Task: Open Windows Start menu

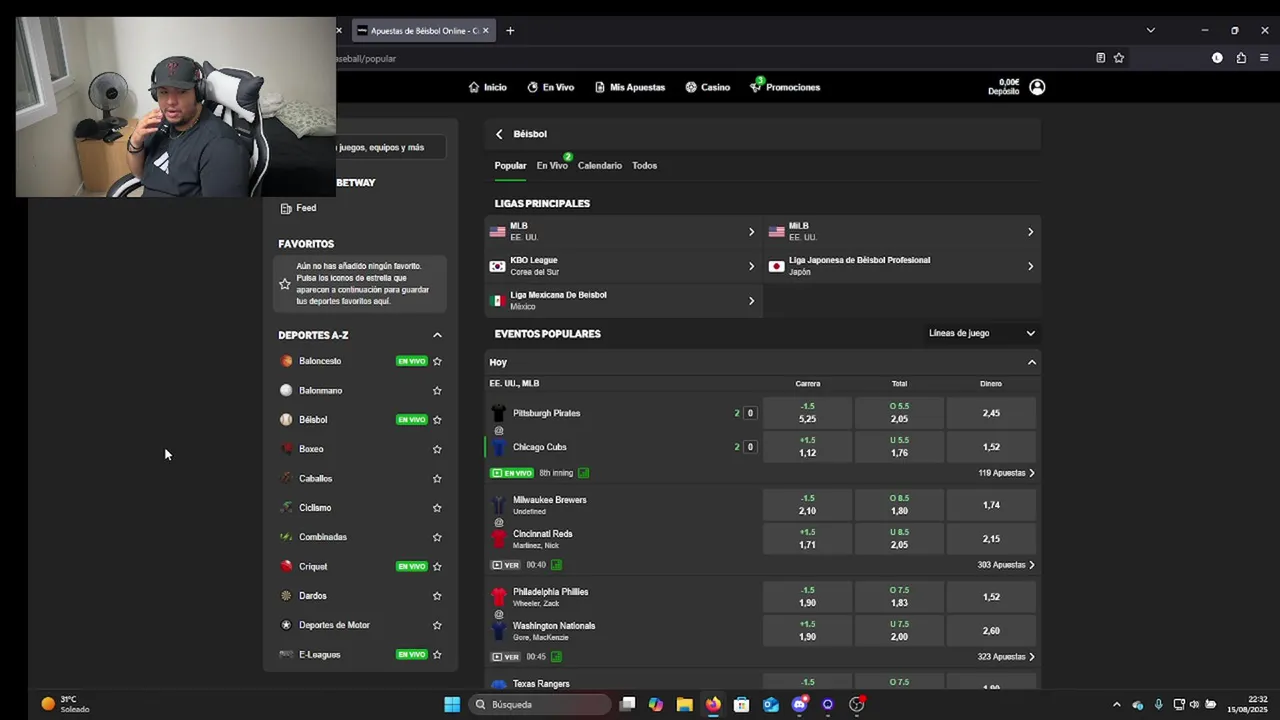Action: [x=452, y=704]
